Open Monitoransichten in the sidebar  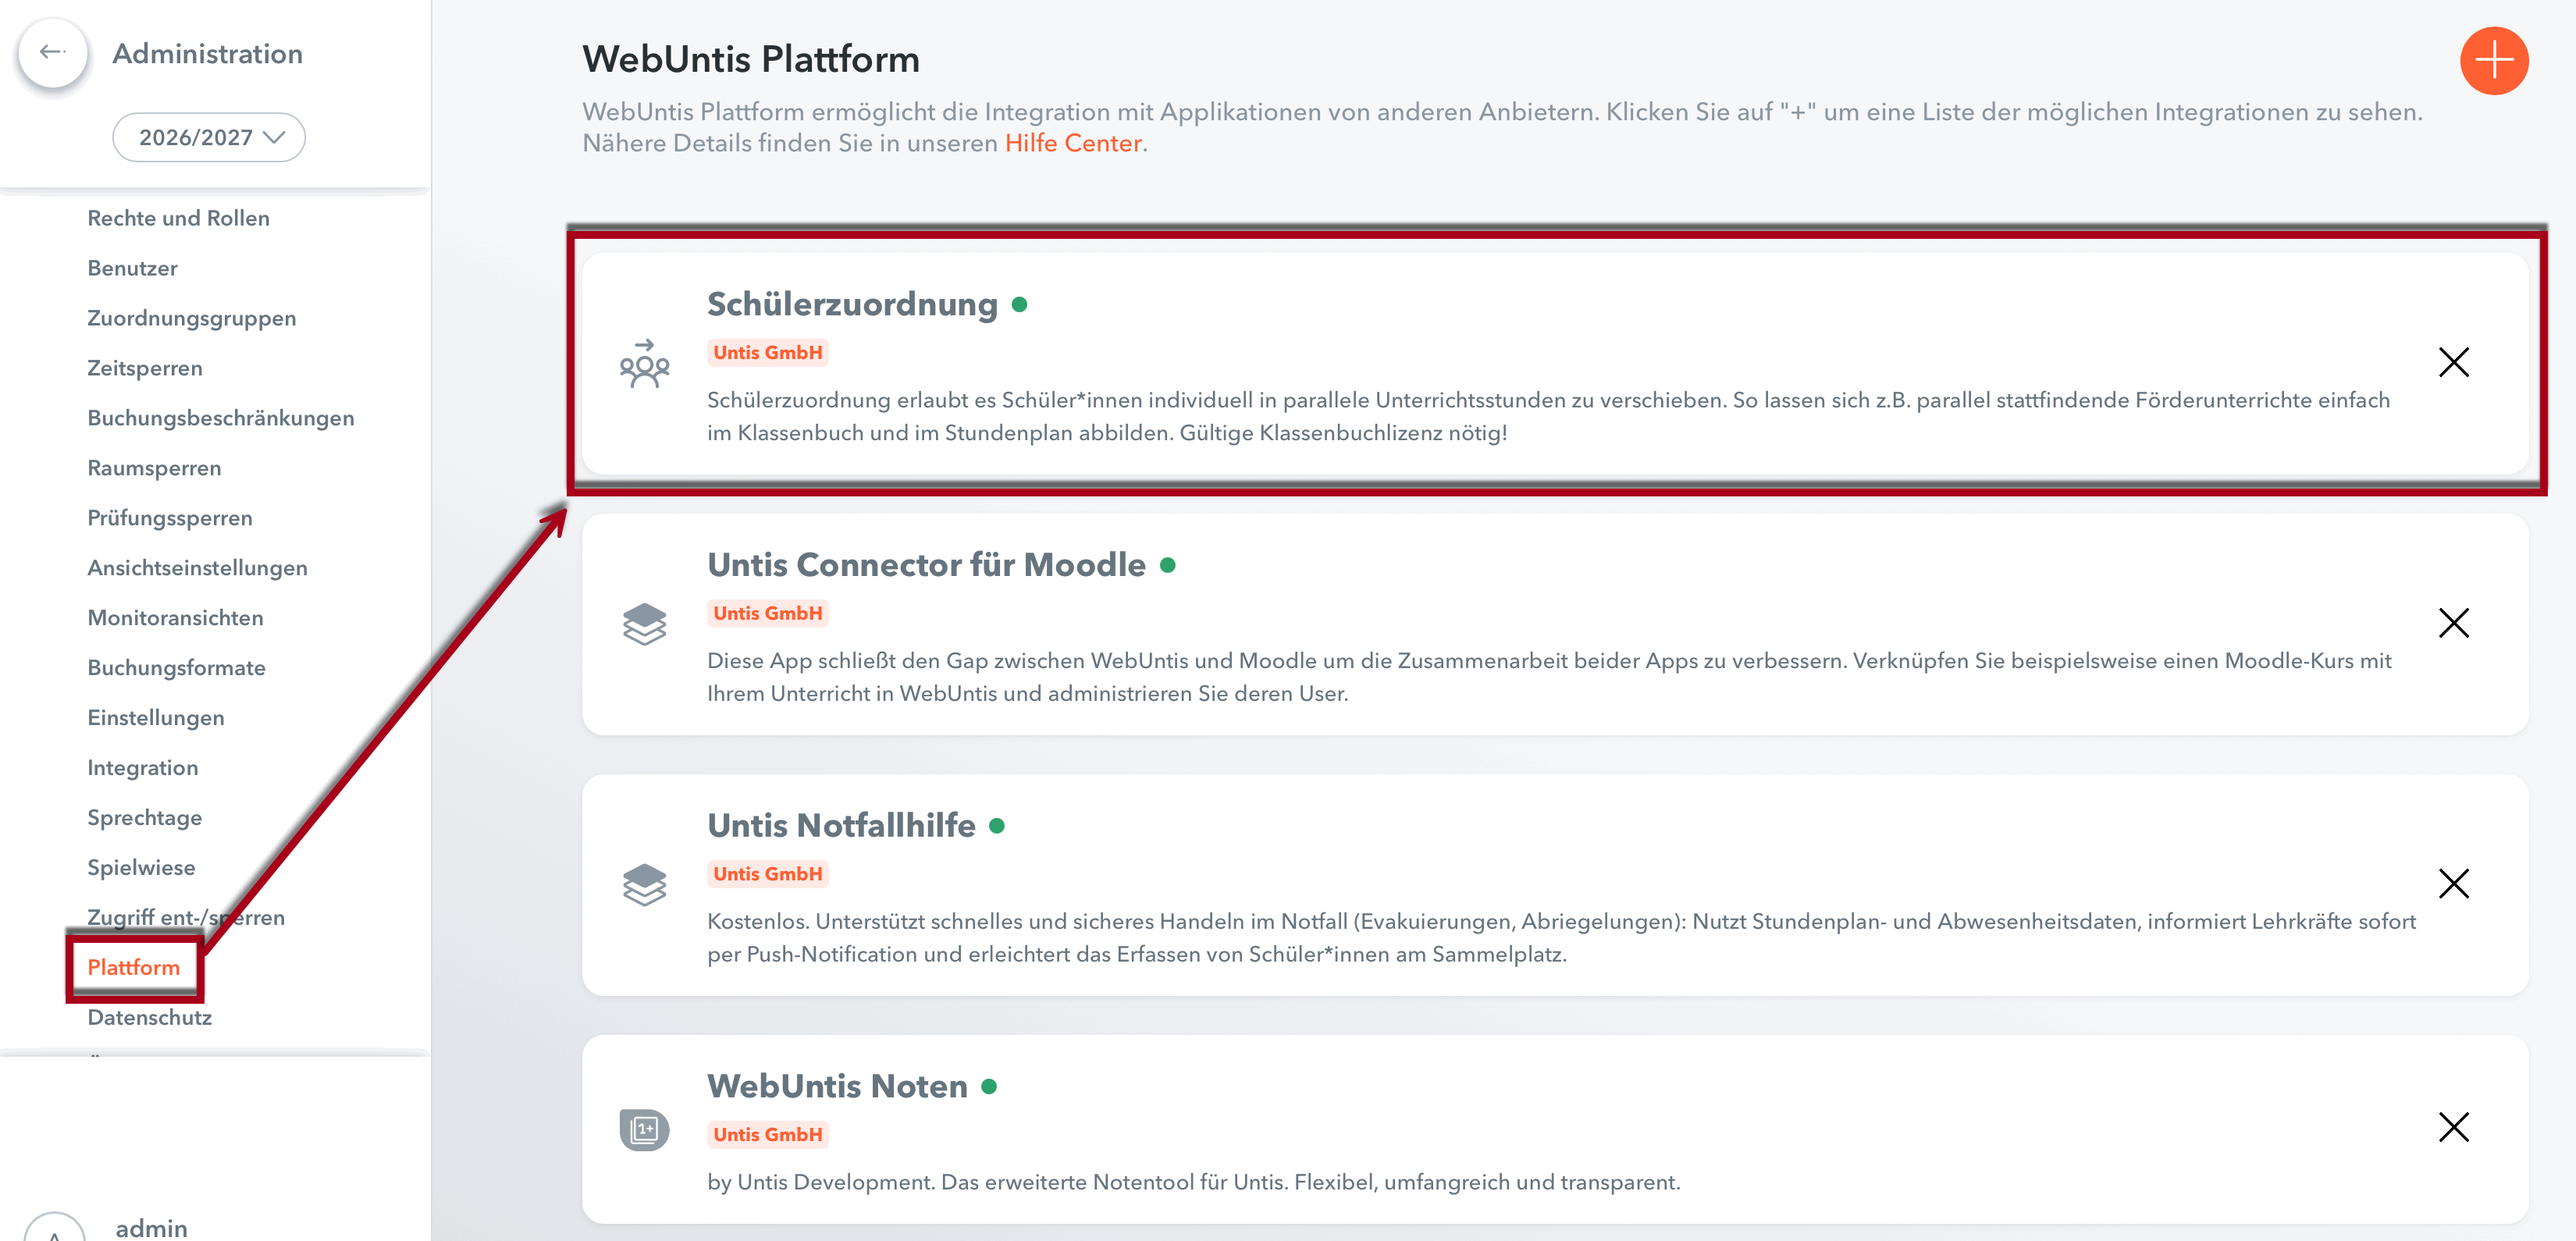pyautogui.click(x=175, y=618)
